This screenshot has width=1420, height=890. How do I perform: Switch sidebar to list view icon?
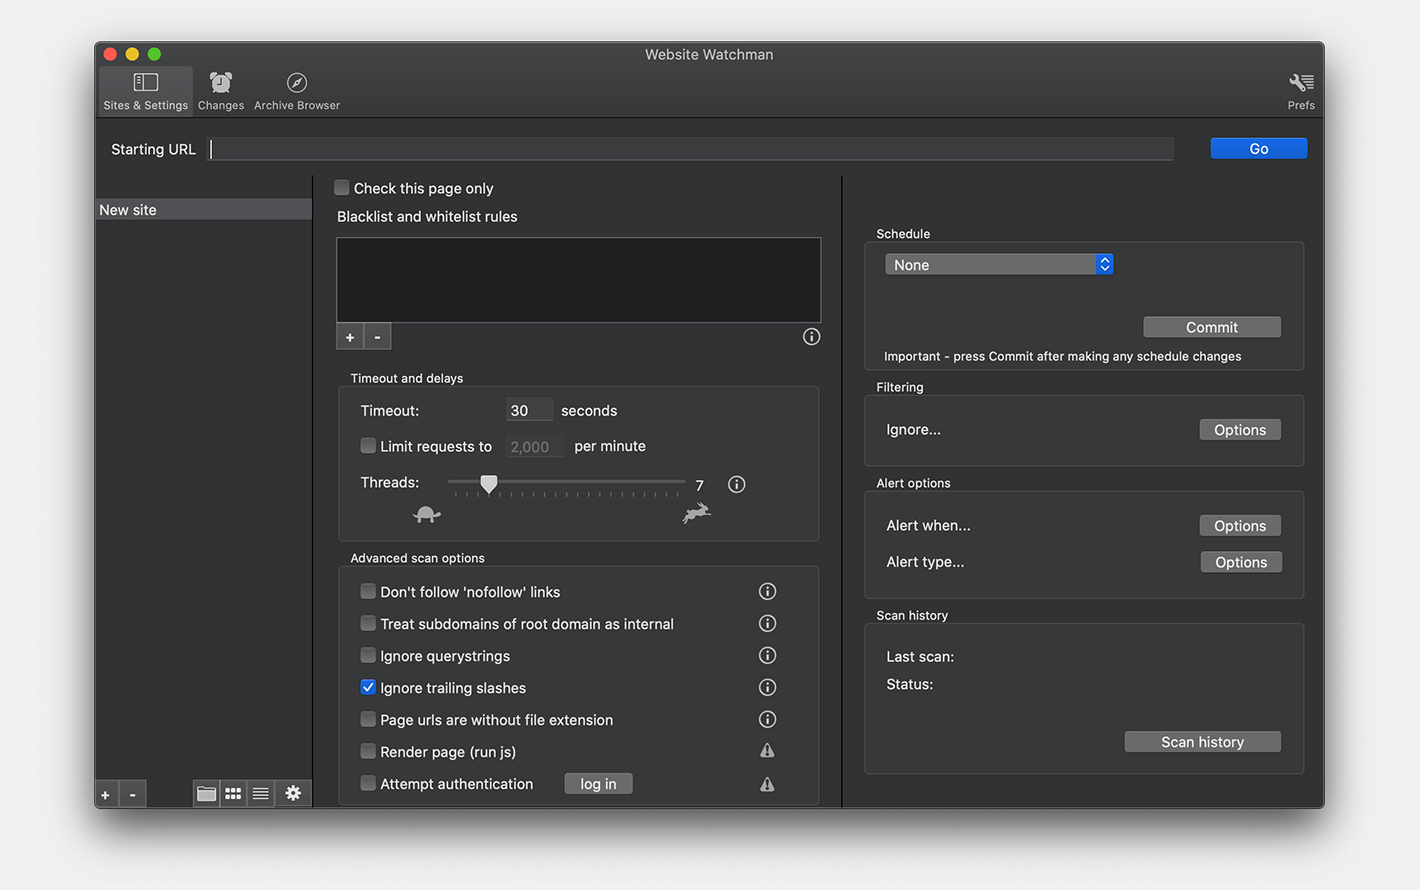[260, 793]
